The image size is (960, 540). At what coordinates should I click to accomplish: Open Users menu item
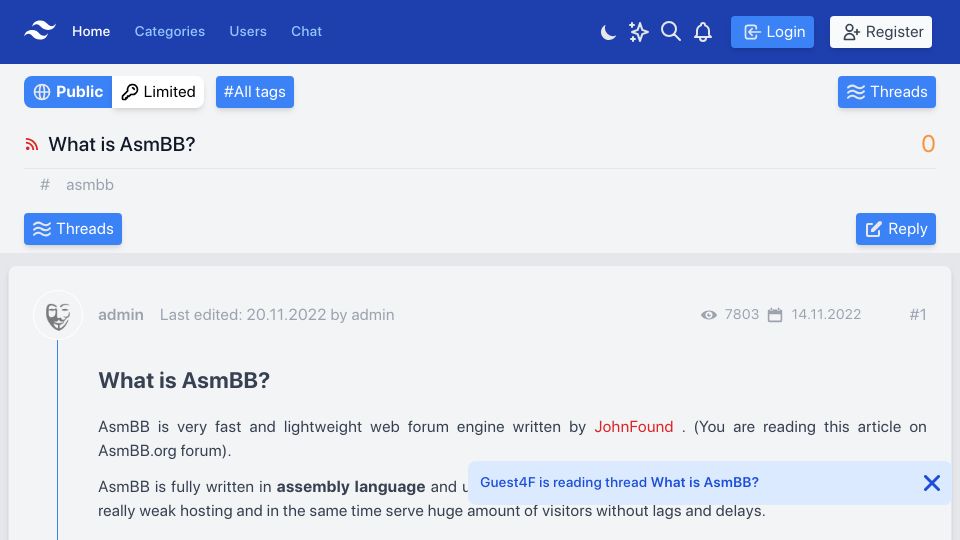[x=248, y=31]
